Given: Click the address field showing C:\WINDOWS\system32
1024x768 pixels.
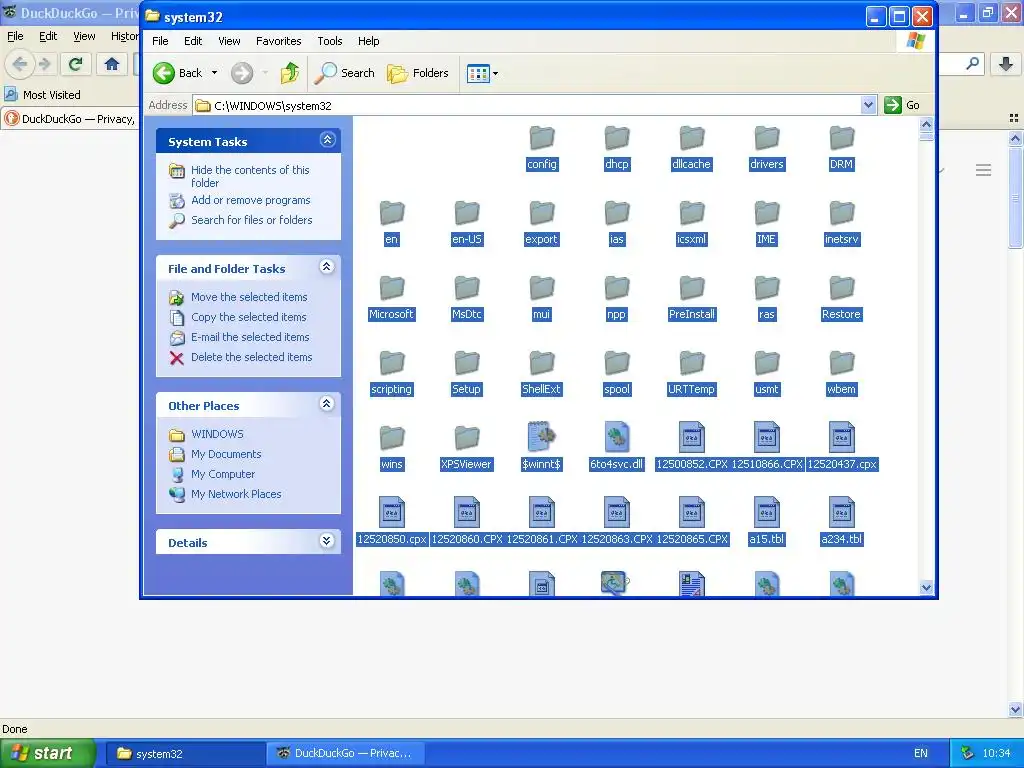Looking at the screenshot, I should tap(527, 105).
